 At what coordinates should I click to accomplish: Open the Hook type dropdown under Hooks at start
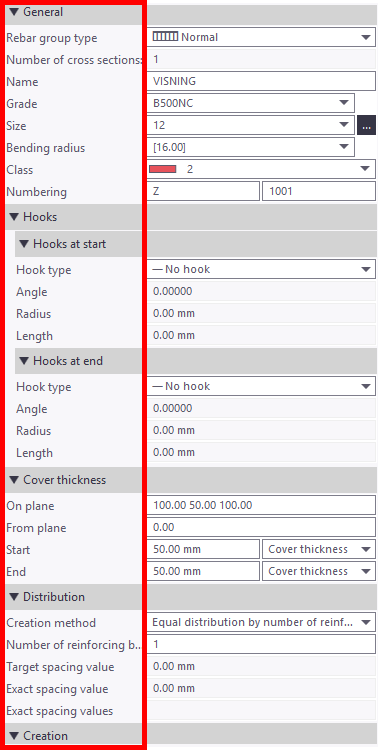[261, 269]
